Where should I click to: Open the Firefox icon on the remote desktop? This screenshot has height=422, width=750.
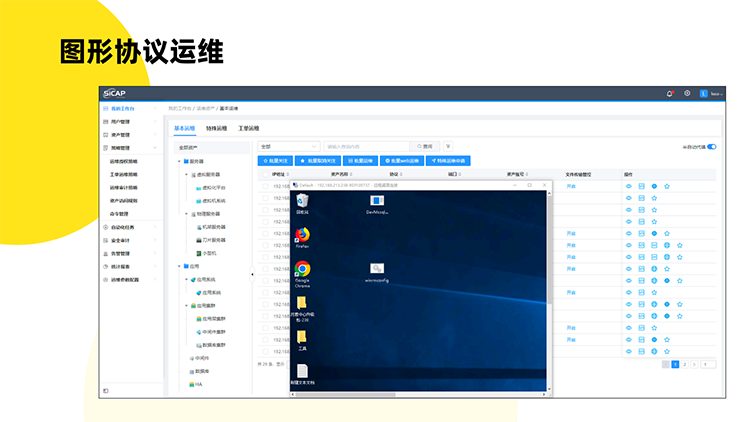(302, 235)
